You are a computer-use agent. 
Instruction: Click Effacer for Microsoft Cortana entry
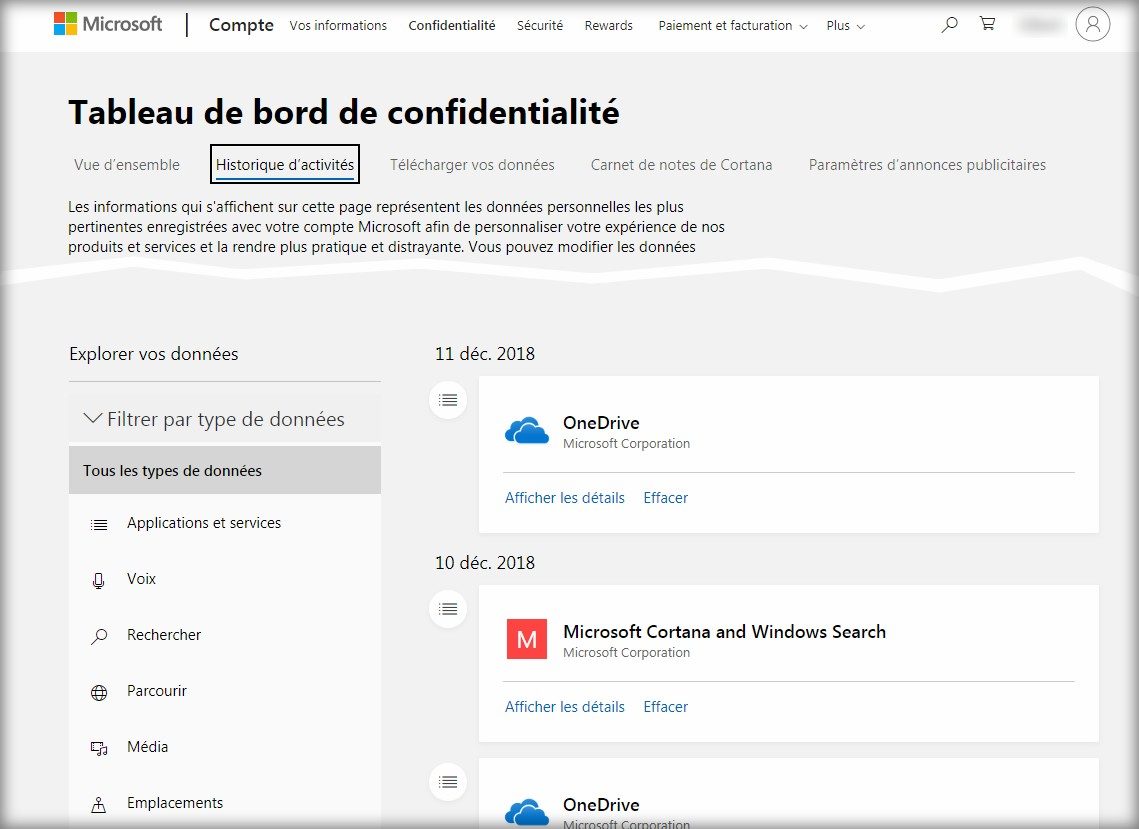pyautogui.click(x=665, y=707)
